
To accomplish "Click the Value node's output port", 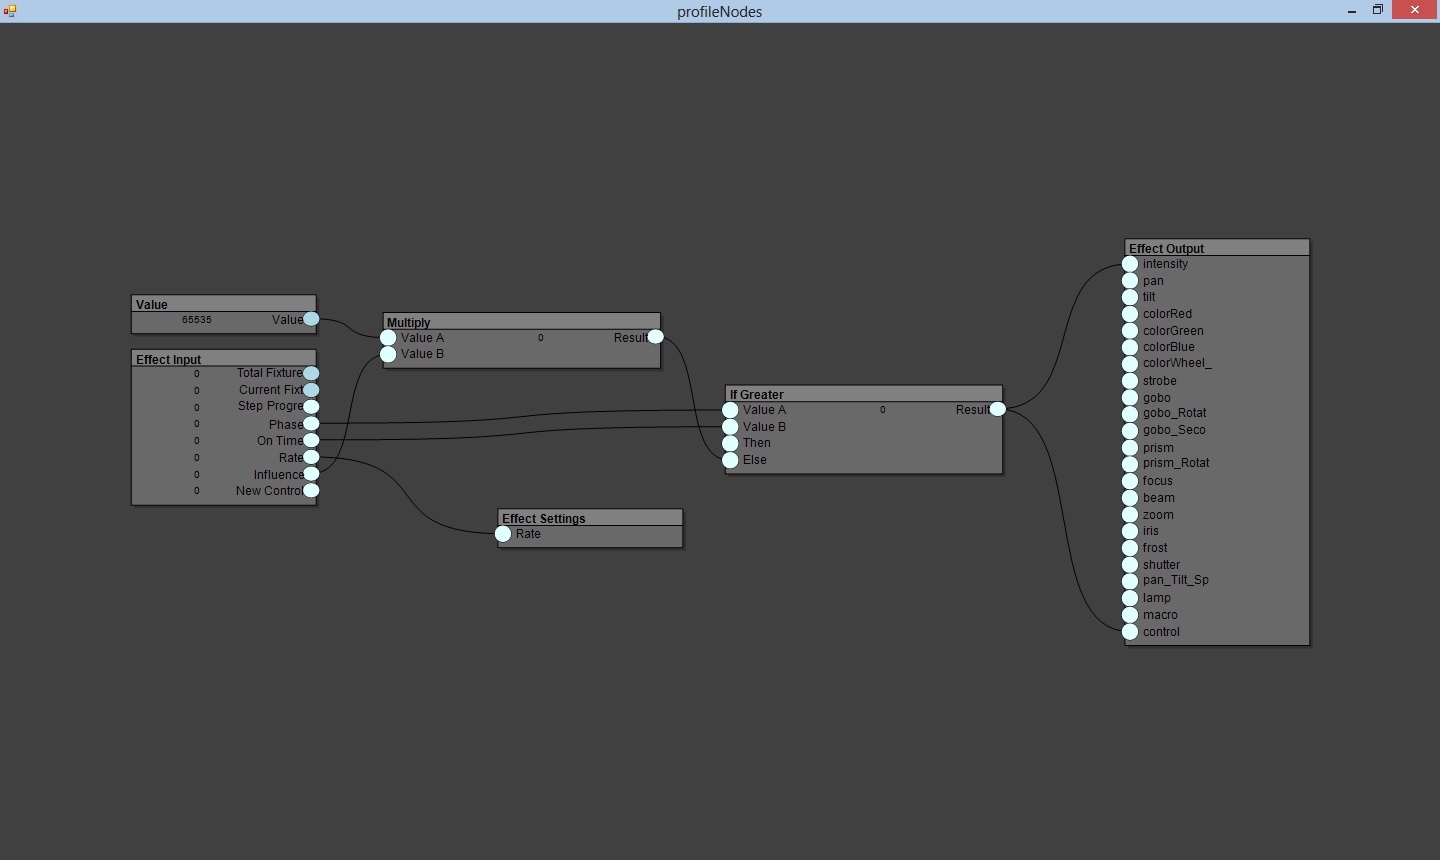I will tap(311, 319).
